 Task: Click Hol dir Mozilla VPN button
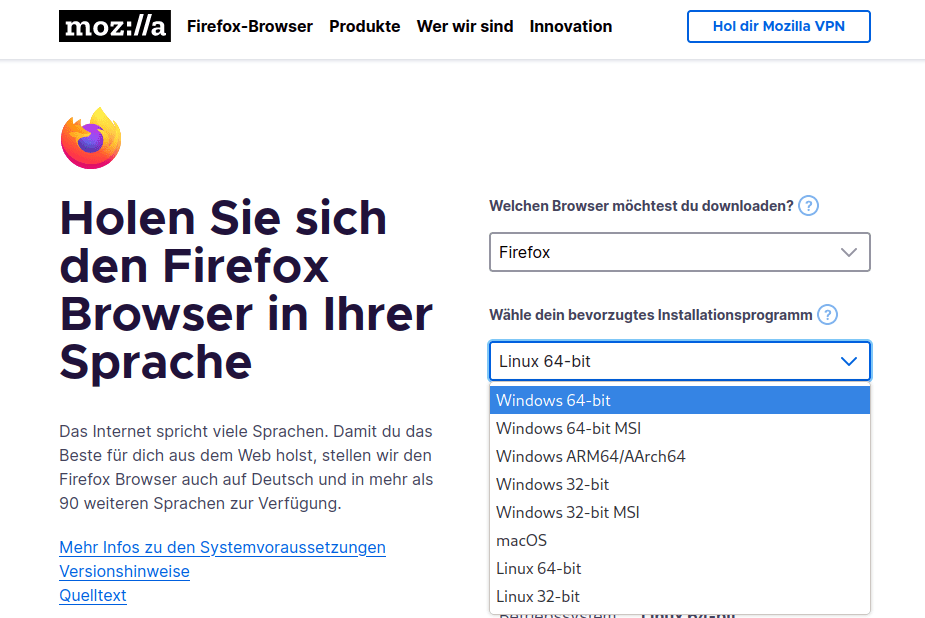click(779, 27)
